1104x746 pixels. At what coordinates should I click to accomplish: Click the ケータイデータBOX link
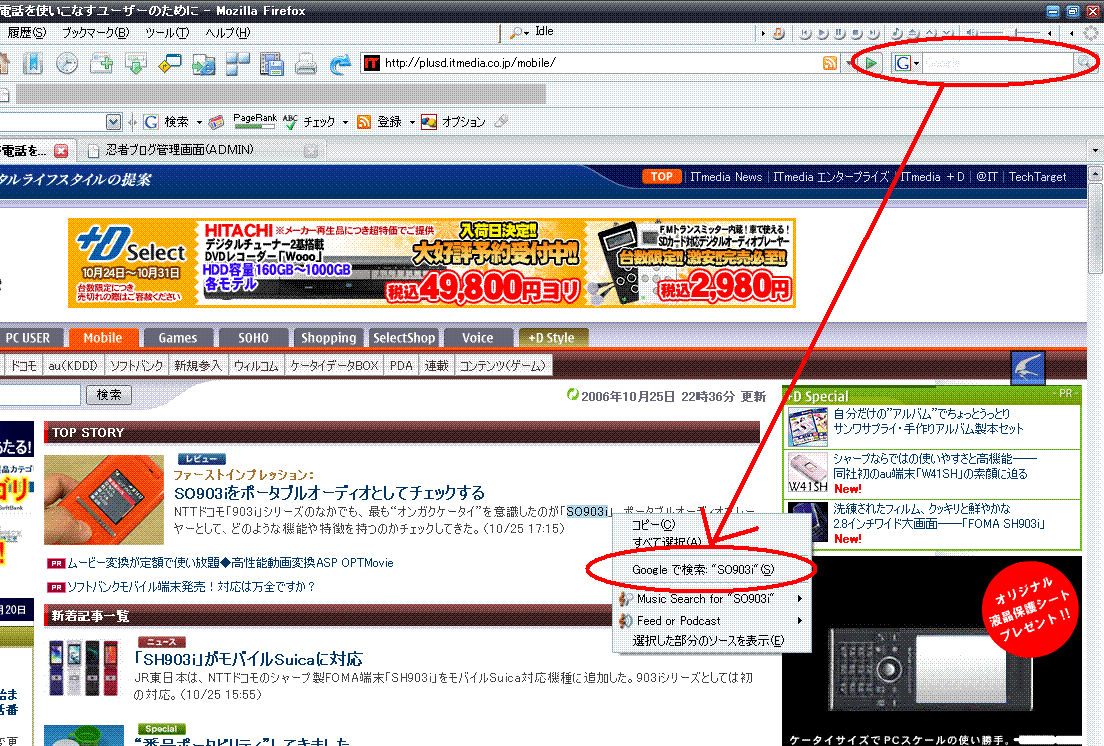[334, 366]
